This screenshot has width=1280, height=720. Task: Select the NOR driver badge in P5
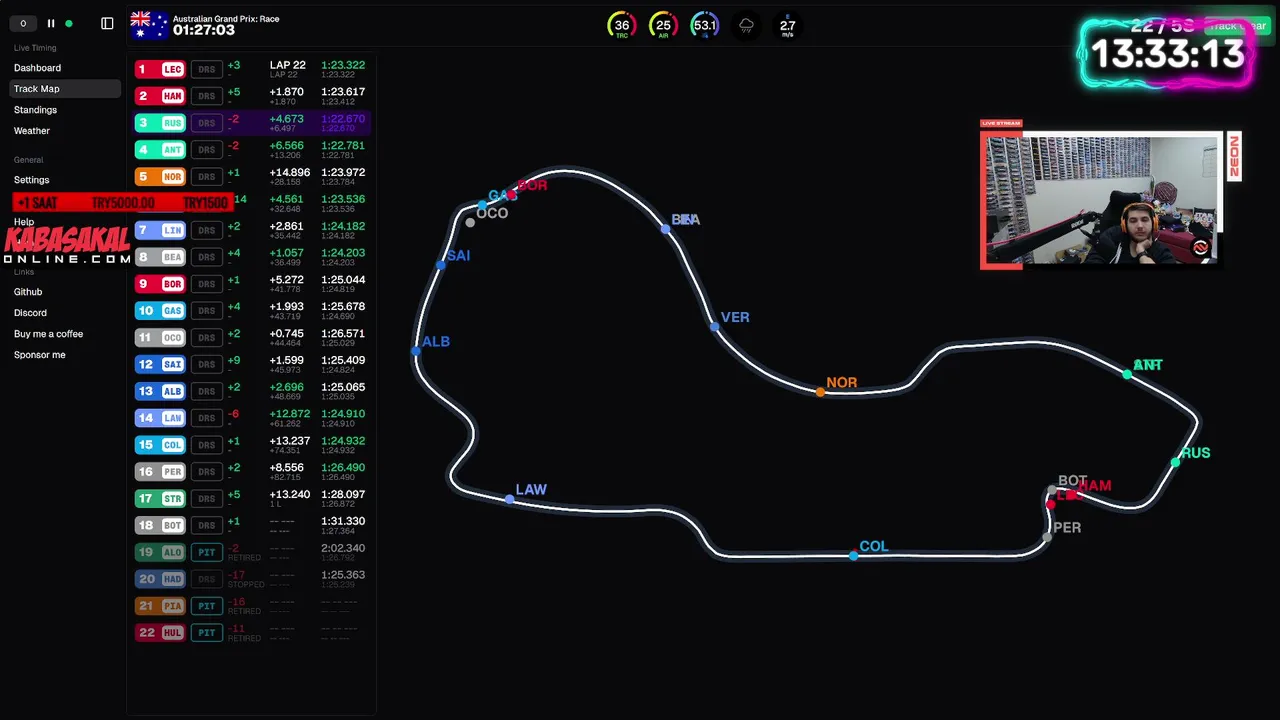[160, 177]
